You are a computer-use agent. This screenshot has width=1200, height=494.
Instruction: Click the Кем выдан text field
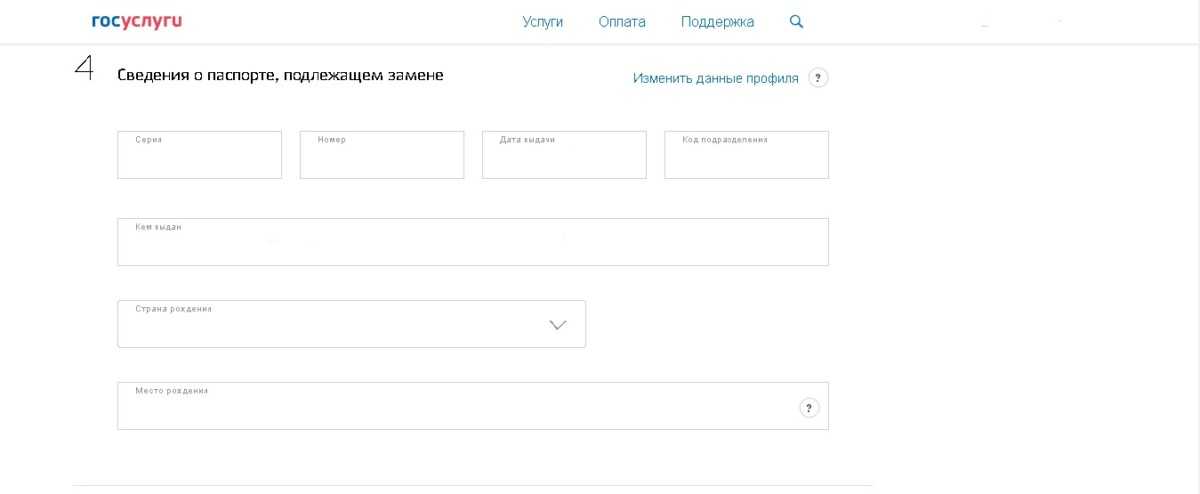(x=472, y=247)
